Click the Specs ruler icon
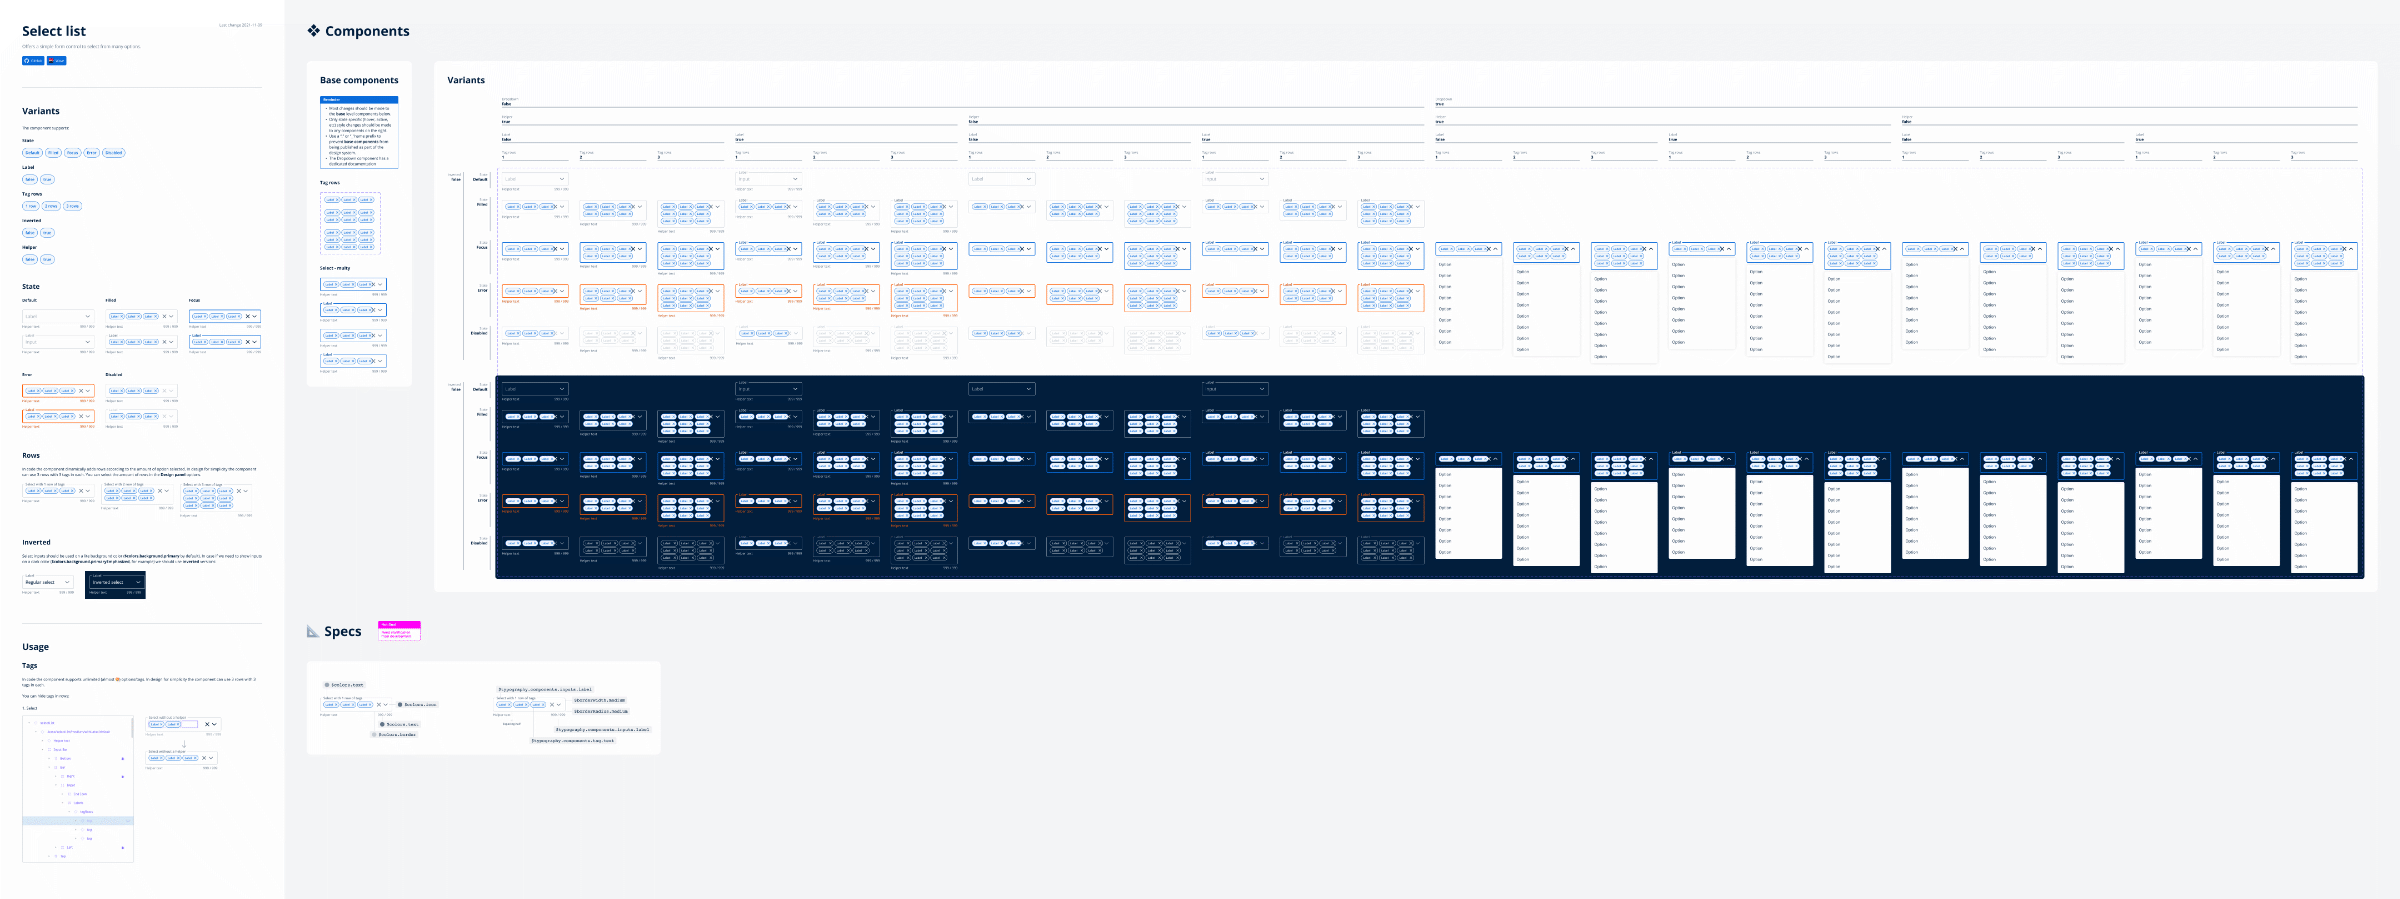This screenshot has height=899, width=2400. click(x=313, y=631)
